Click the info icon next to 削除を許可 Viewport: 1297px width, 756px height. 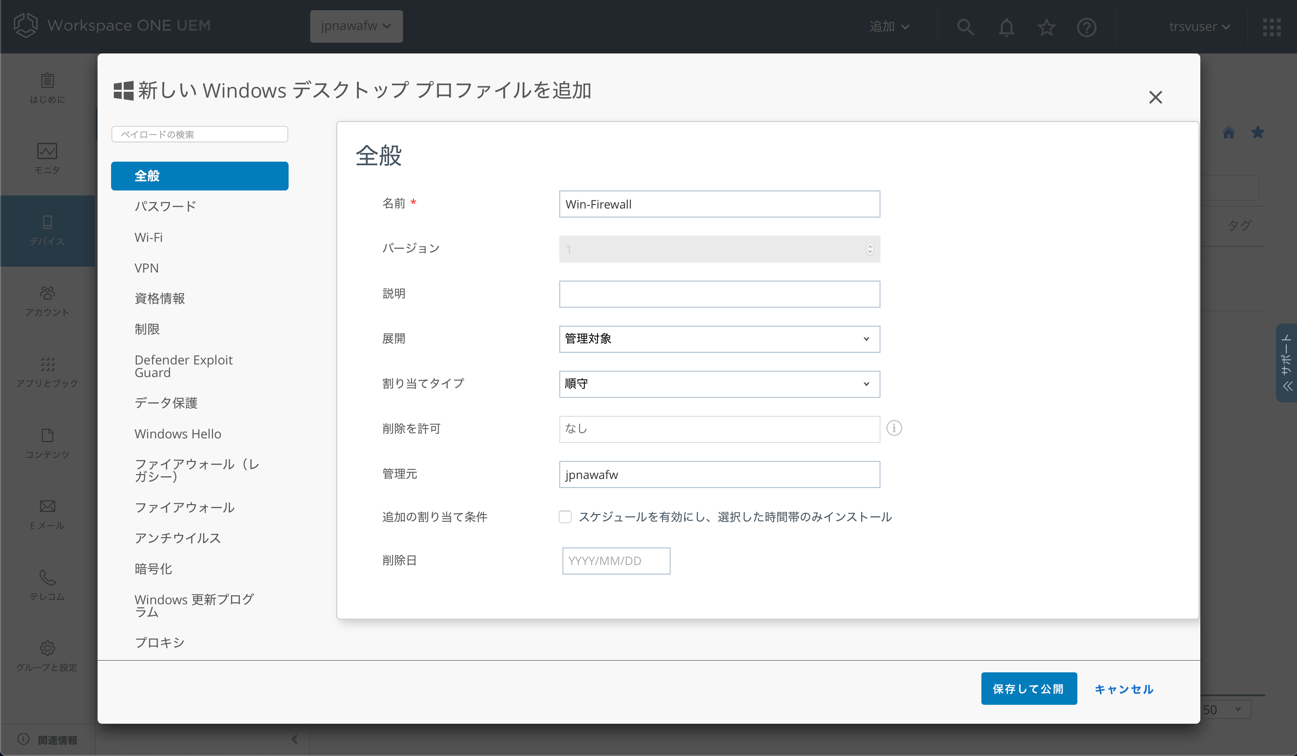[894, 428]
